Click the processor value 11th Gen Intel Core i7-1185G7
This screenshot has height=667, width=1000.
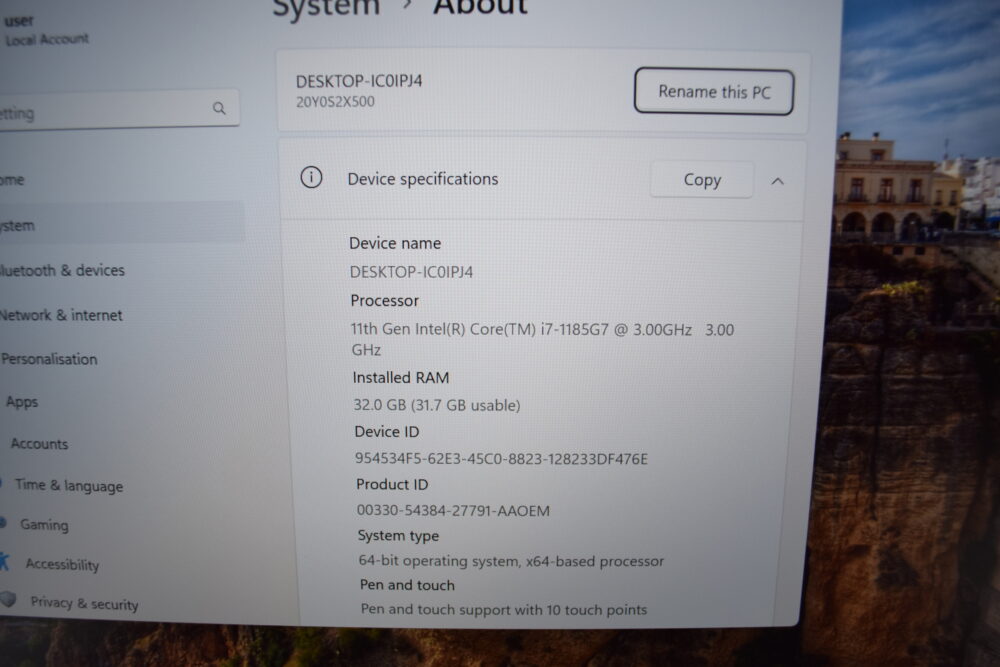tap(543, 339)
